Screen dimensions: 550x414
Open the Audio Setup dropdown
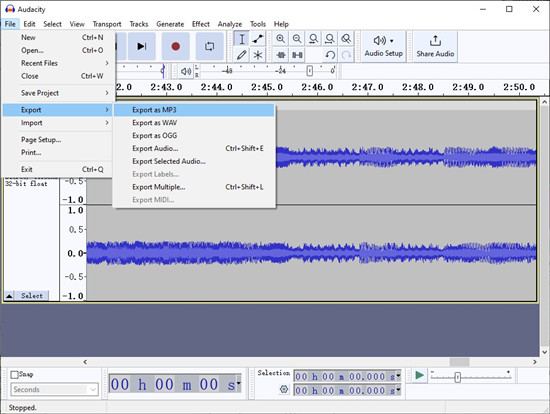tap(383, 46)
